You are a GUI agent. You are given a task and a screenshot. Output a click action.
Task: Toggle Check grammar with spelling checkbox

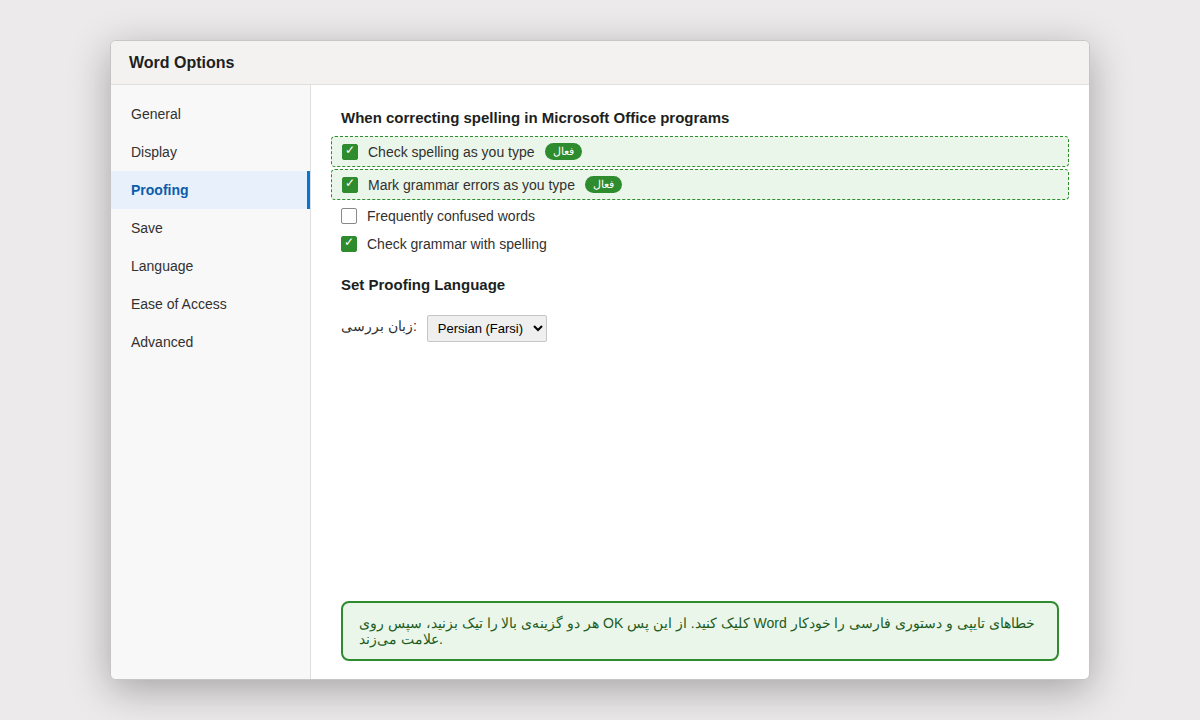349,244
